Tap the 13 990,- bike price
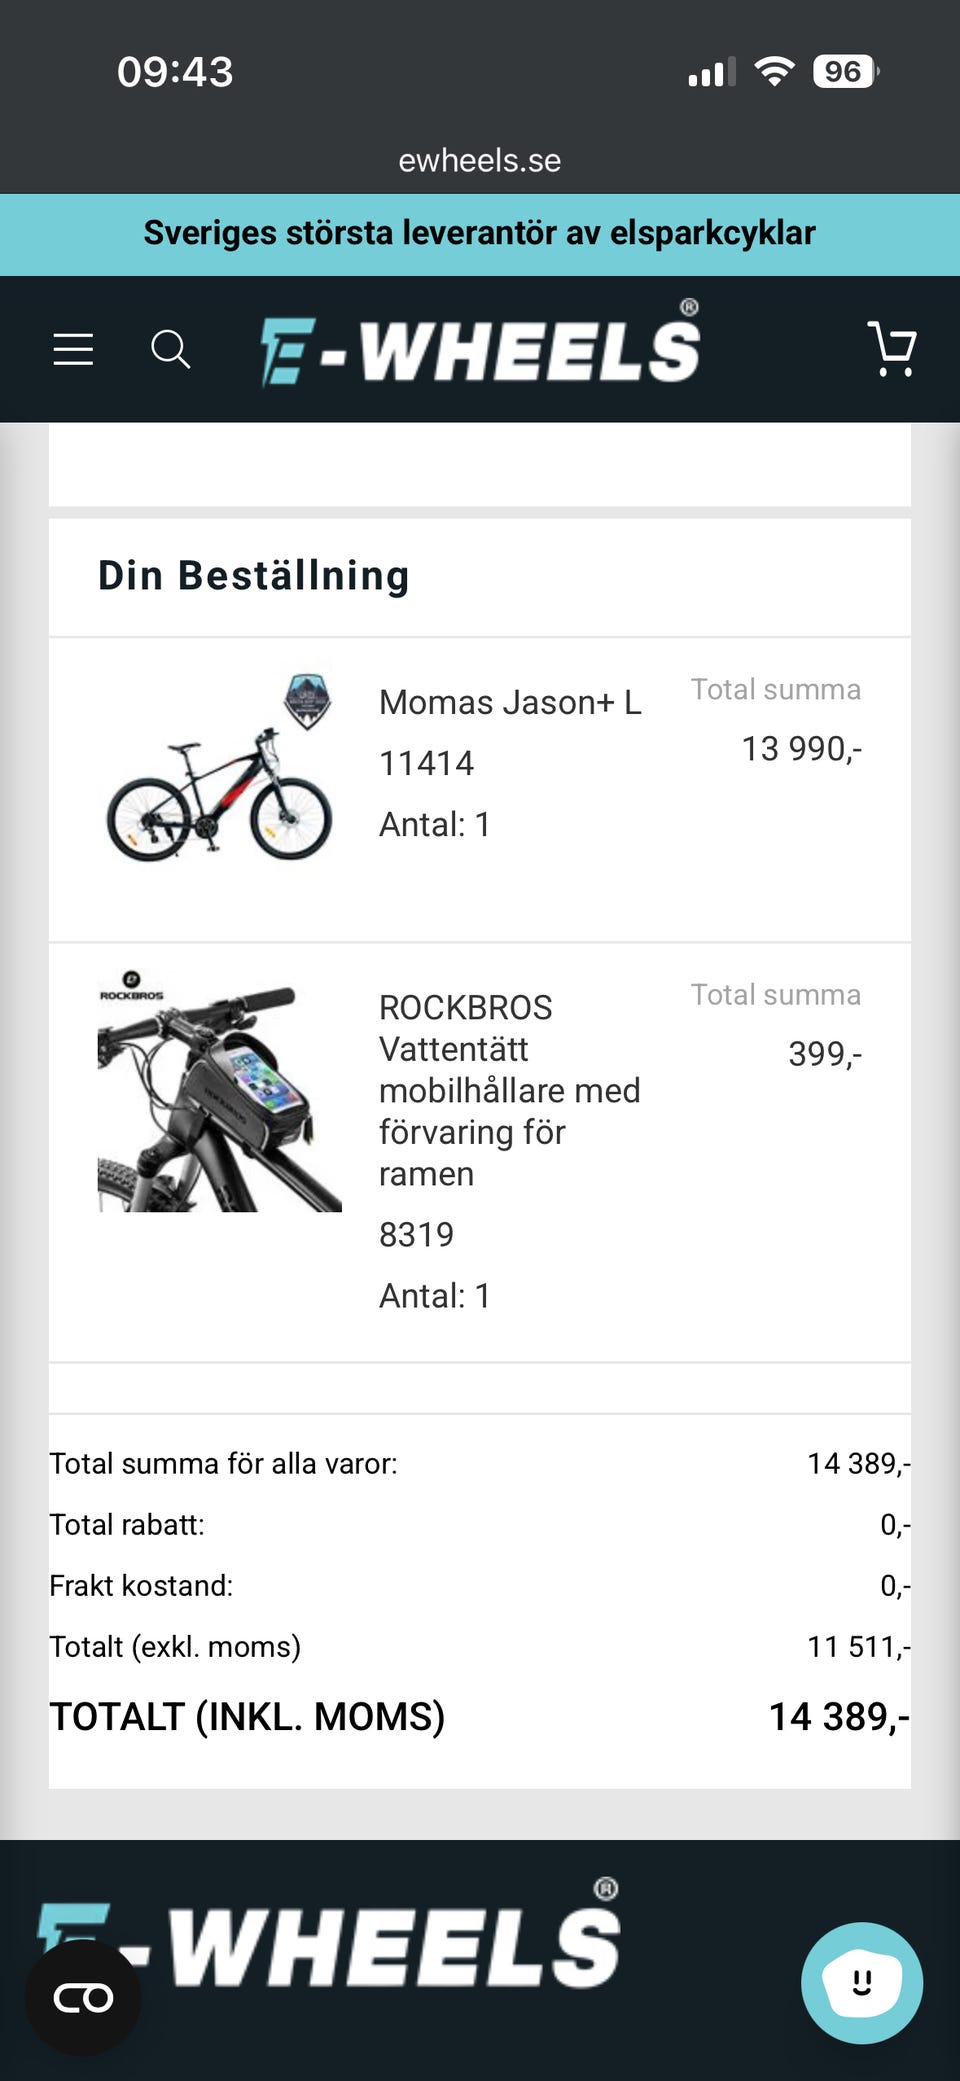Screen dimensions: 960x2081 (x=801, y=748)
